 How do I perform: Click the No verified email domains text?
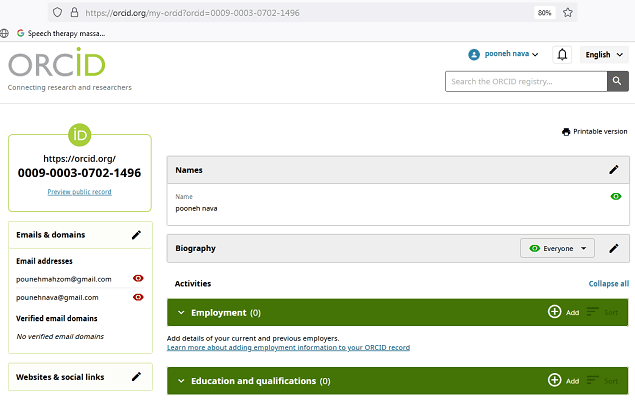tap(60, 336)
